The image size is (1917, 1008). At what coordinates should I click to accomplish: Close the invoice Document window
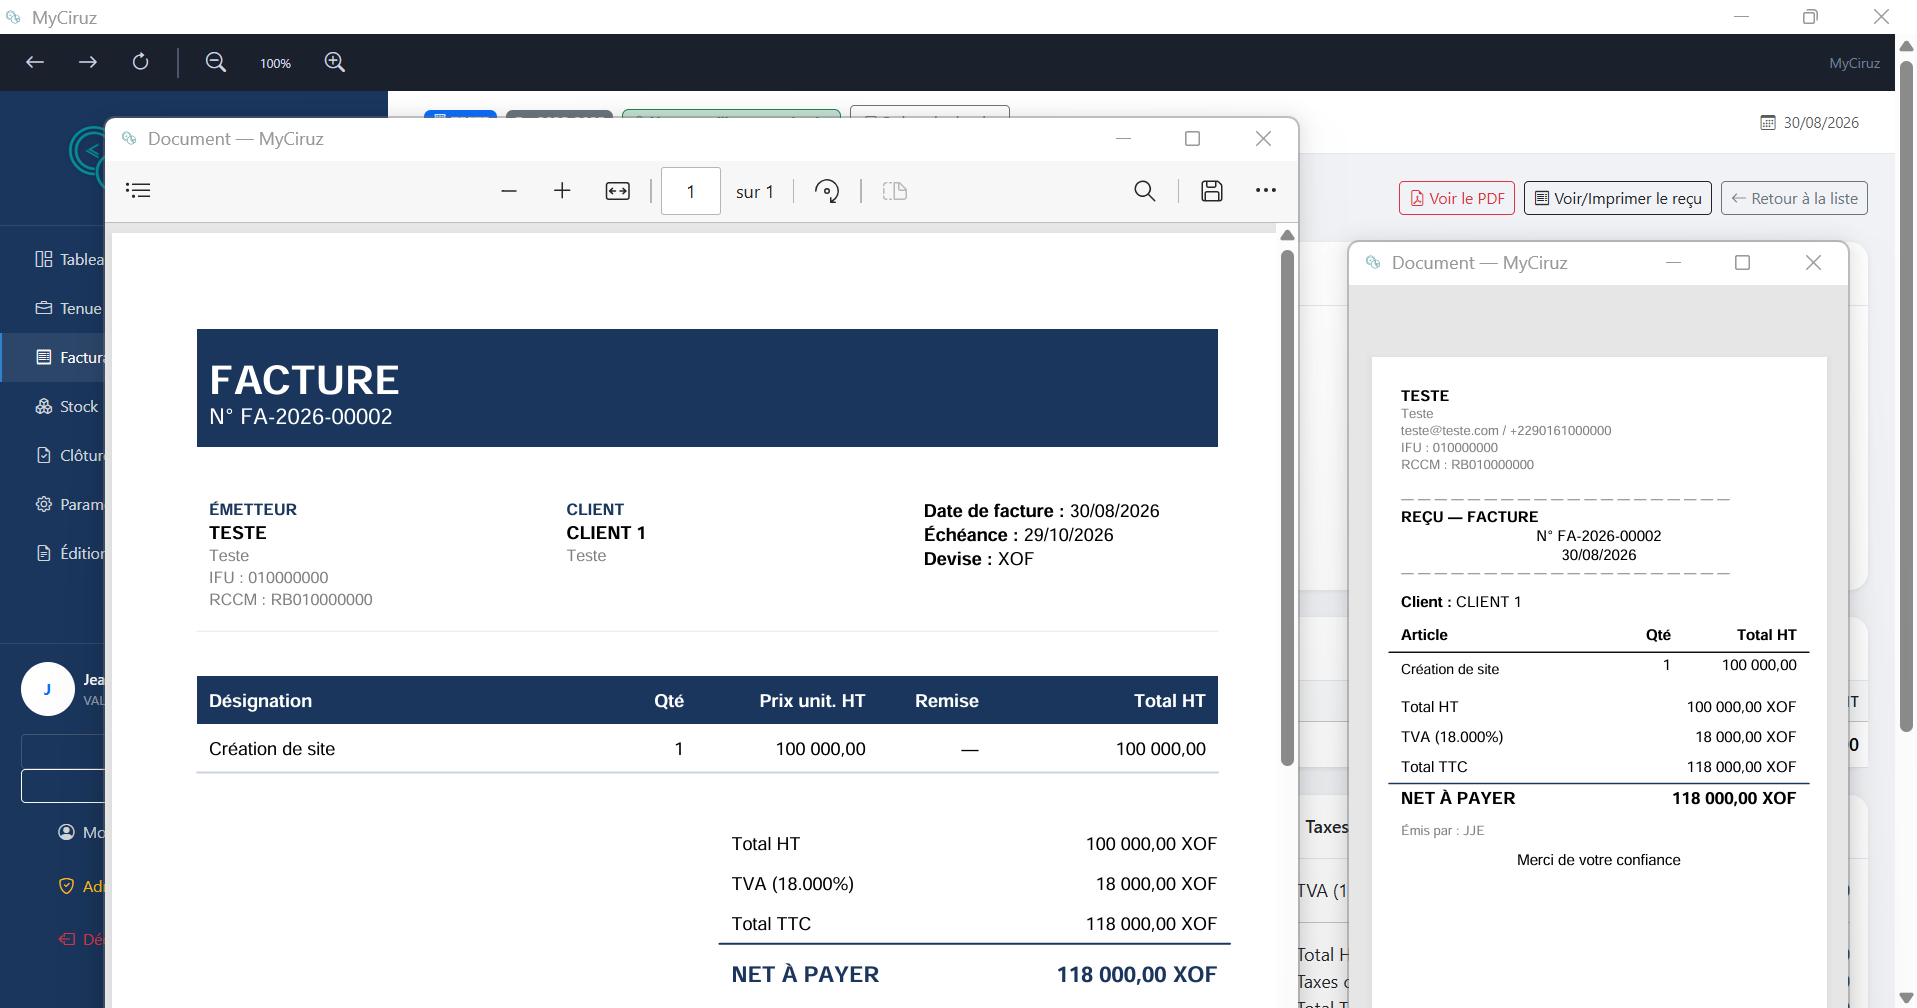pyautogui.click(x=1263, y=139)
